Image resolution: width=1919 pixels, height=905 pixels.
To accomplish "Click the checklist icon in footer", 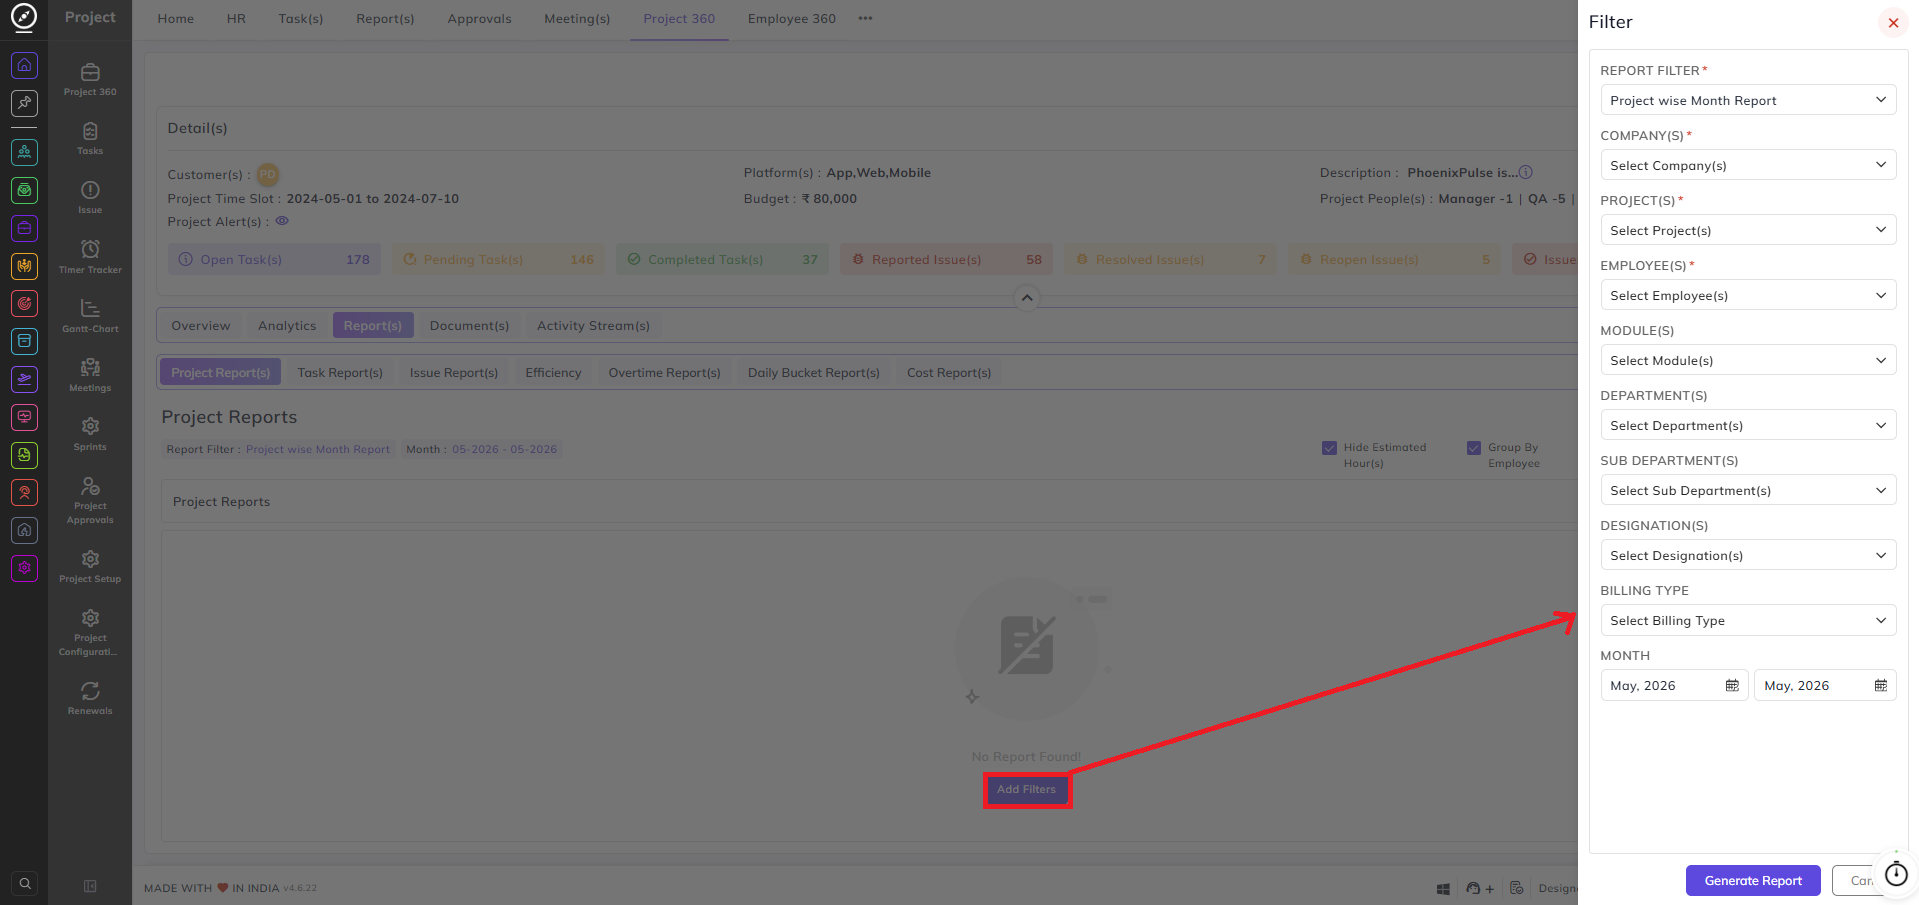I will (x=1516, y=888).
